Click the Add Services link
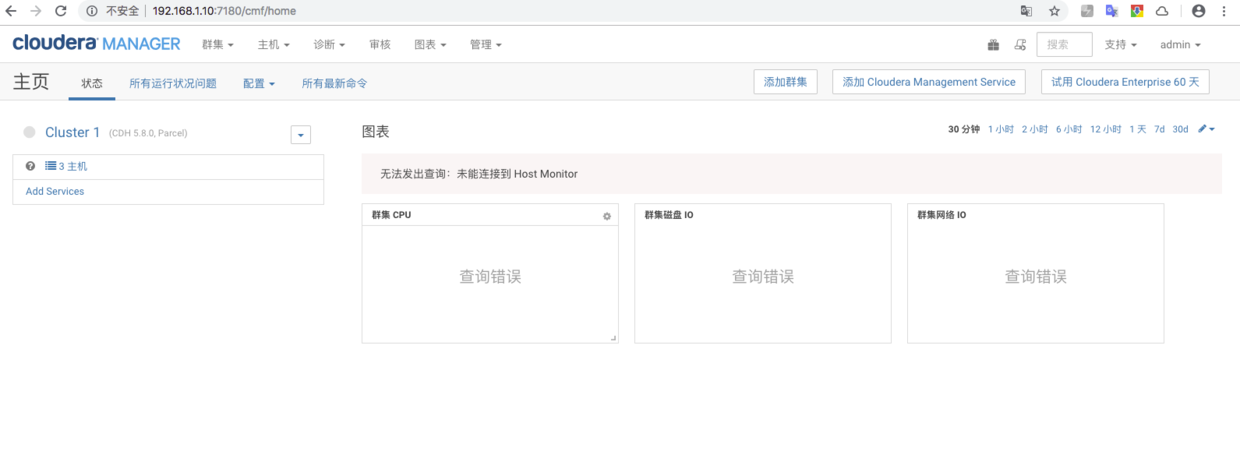This screenshot has height=451, width=1240. 55,191
